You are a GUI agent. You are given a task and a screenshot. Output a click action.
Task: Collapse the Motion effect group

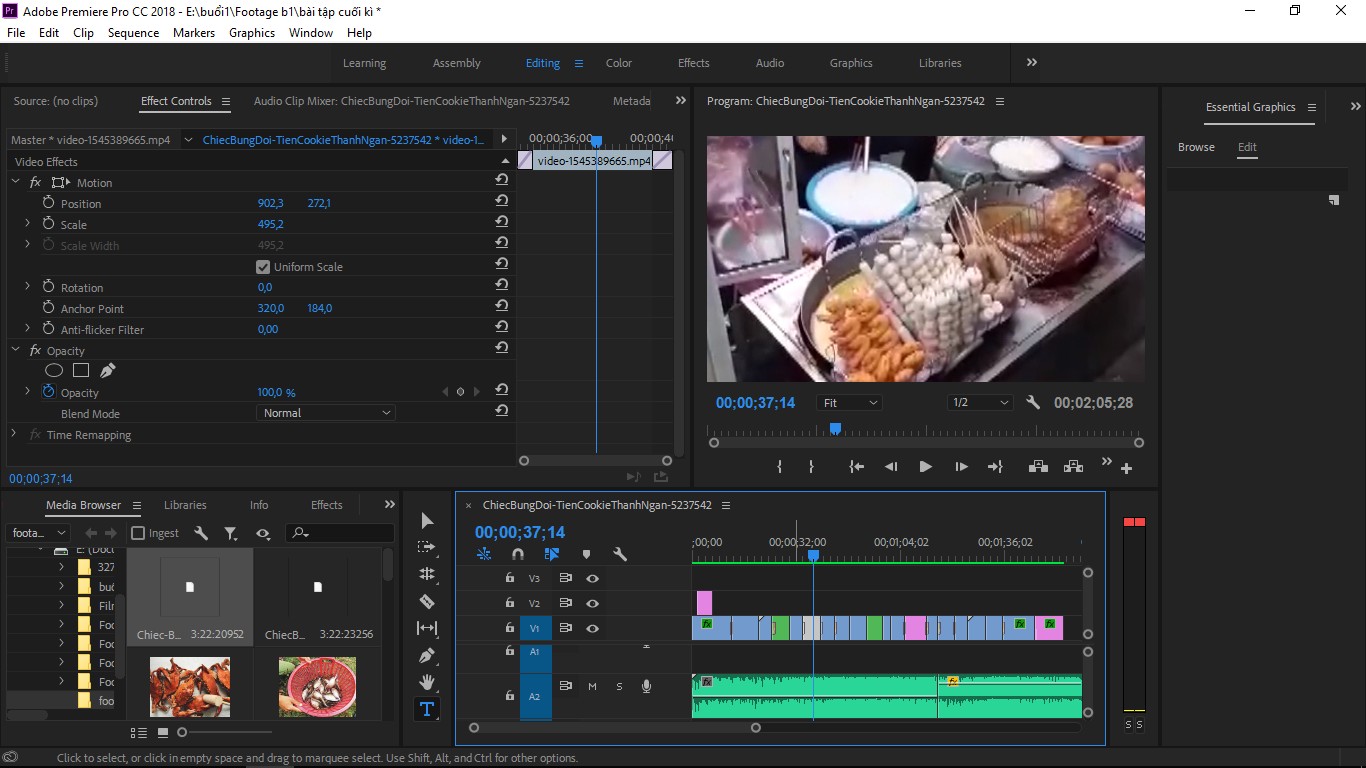click(x=15, y=182)
